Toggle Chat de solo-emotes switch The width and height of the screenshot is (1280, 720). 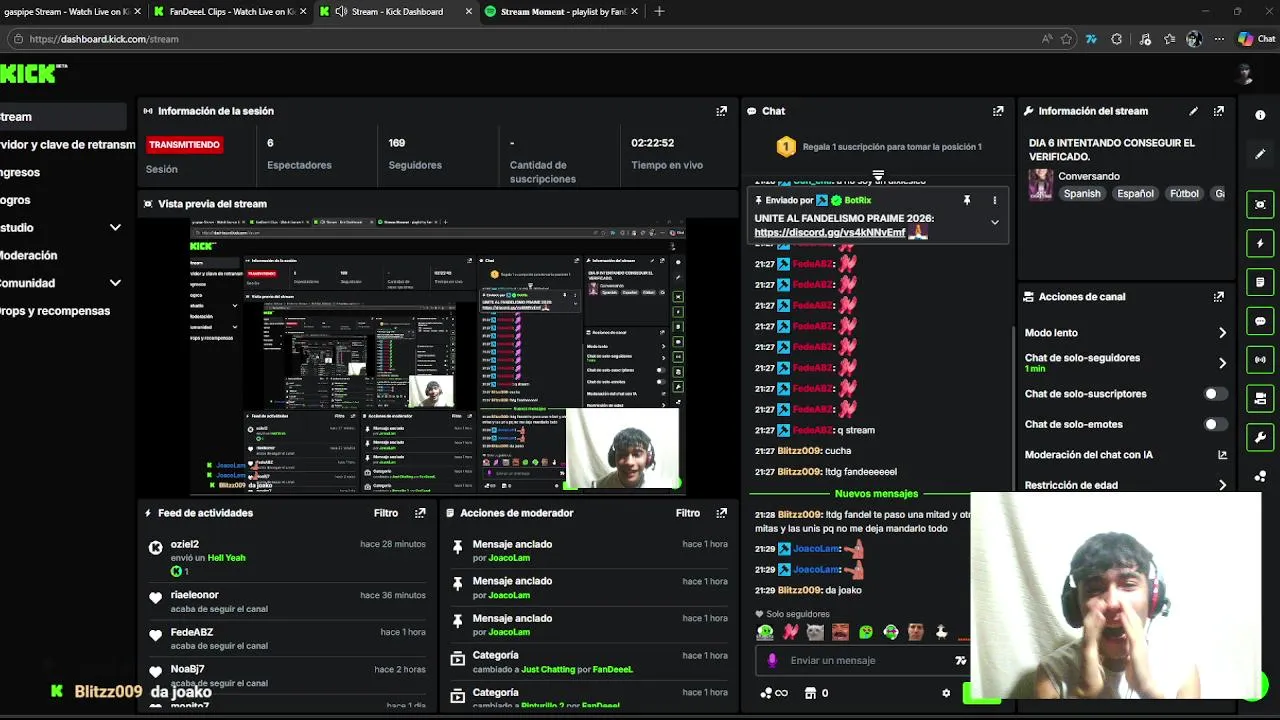click(x=1215, y=424)
